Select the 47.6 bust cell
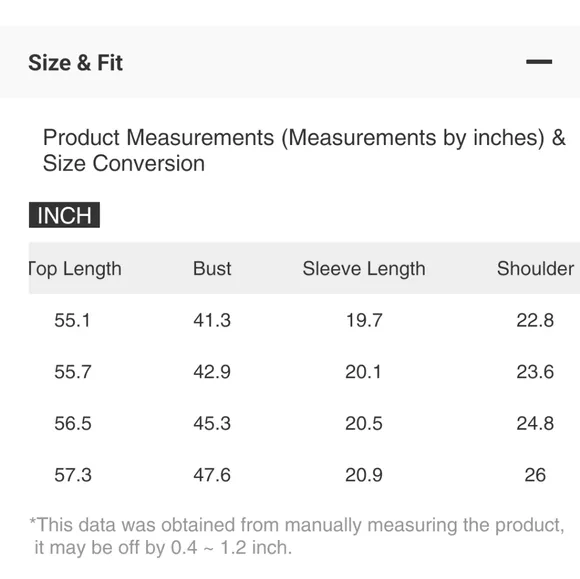The image size is (580, 579). coord(212,475)
